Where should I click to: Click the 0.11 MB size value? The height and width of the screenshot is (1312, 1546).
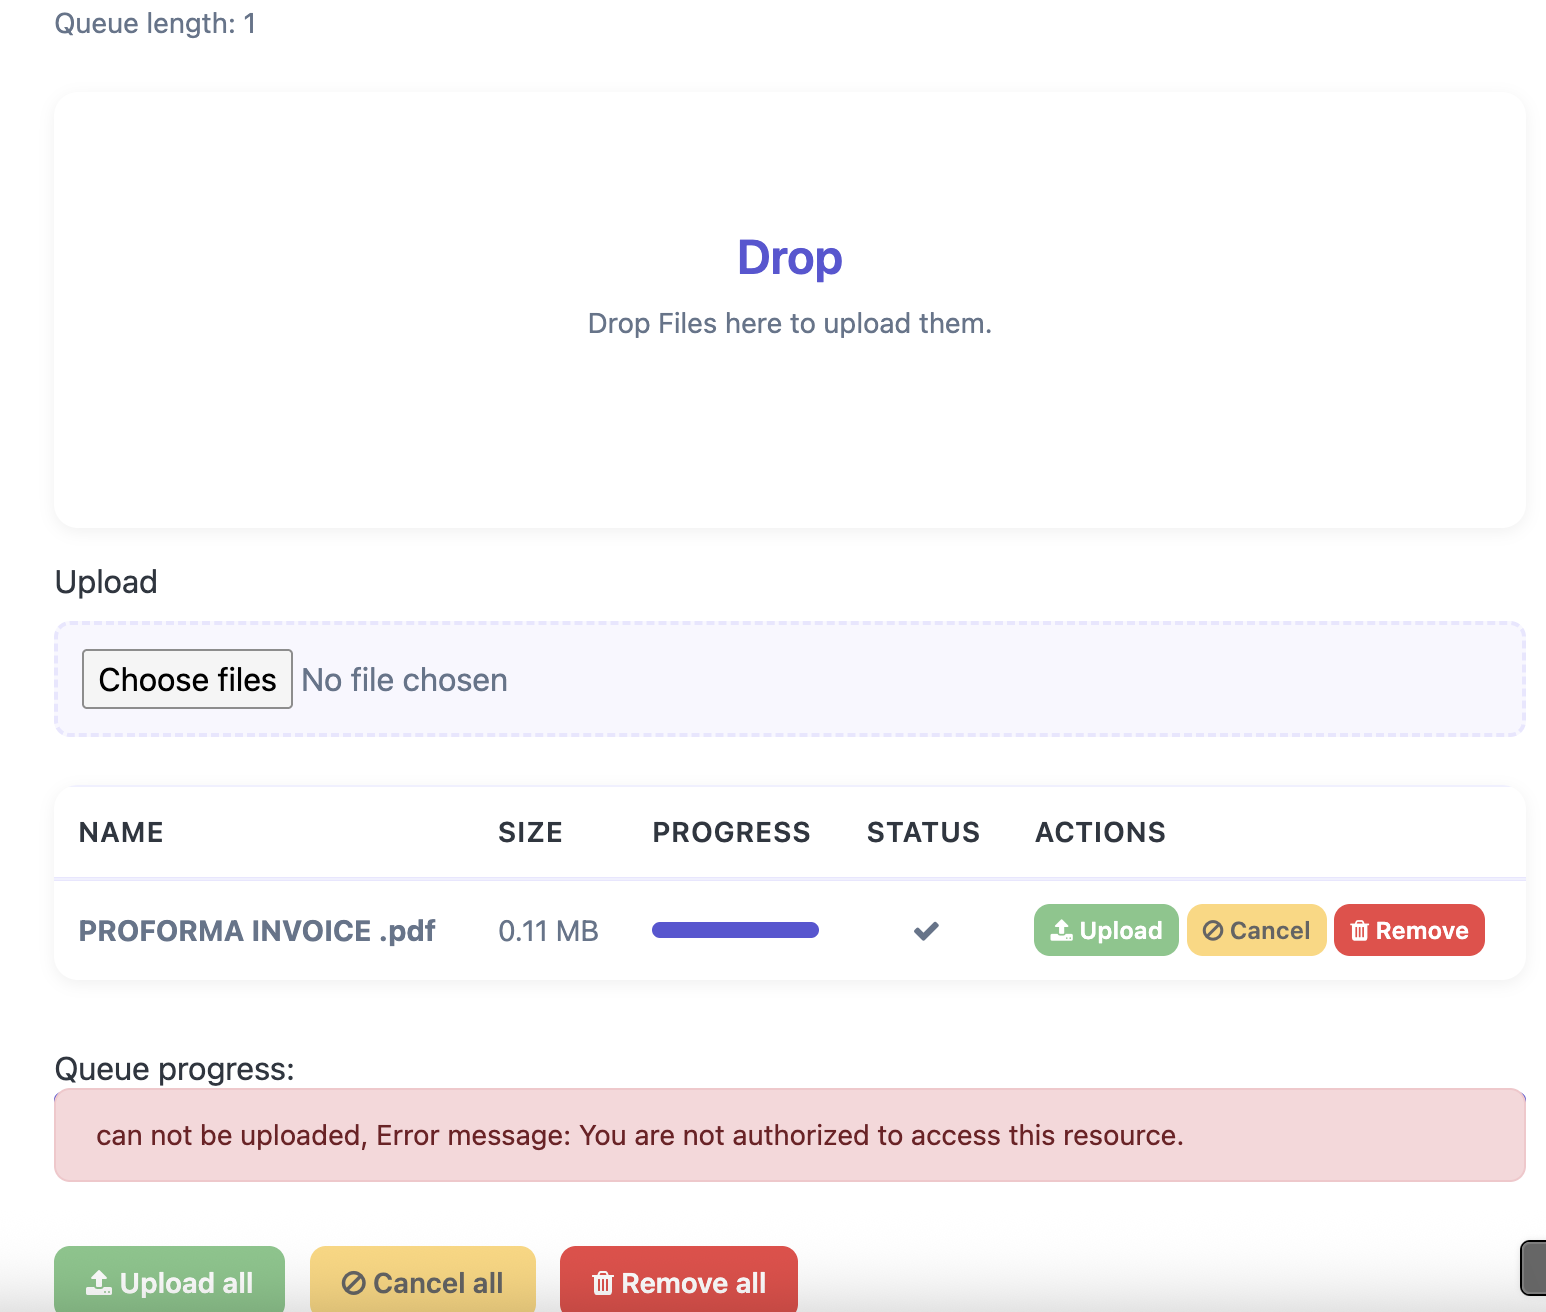coord(548,931)
